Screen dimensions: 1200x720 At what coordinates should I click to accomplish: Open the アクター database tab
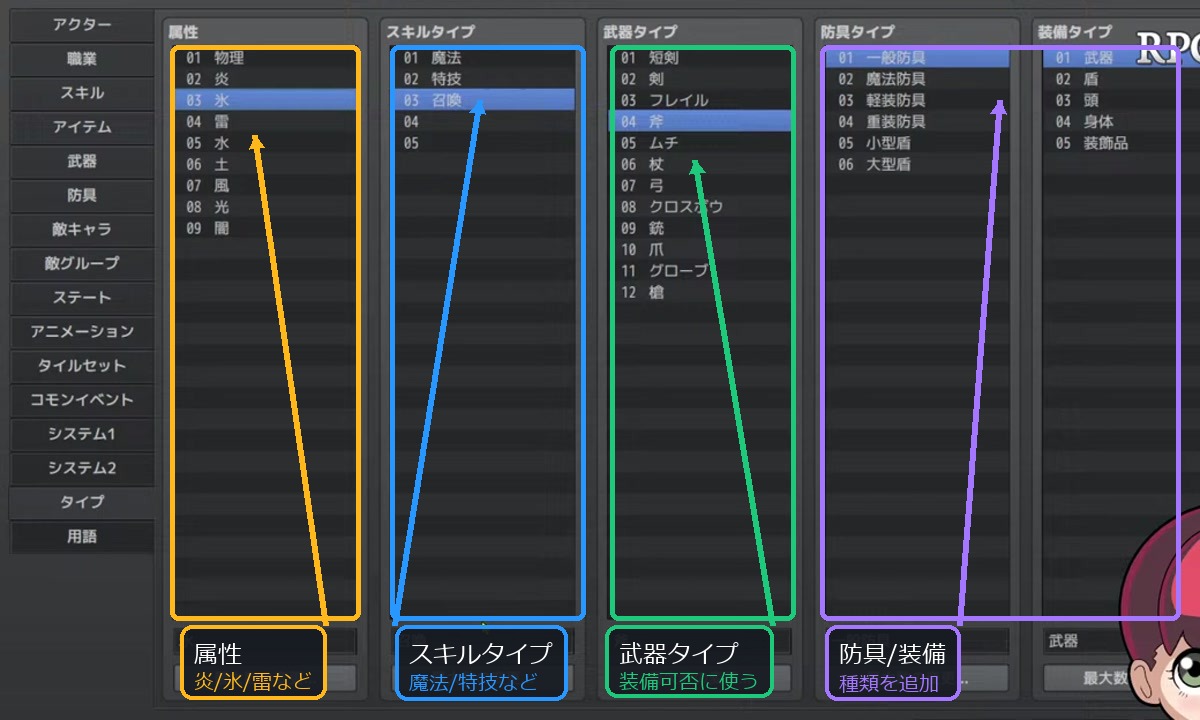(82, 25)
